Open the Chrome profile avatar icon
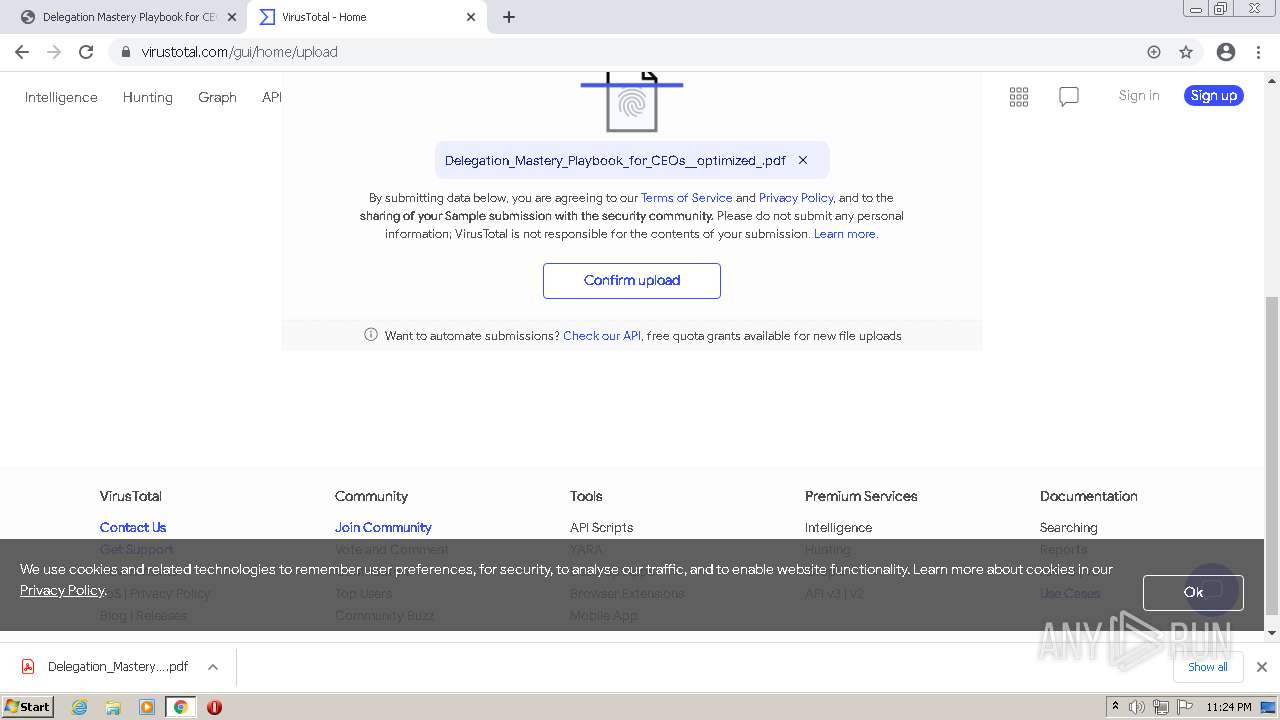 [1226, 52]
